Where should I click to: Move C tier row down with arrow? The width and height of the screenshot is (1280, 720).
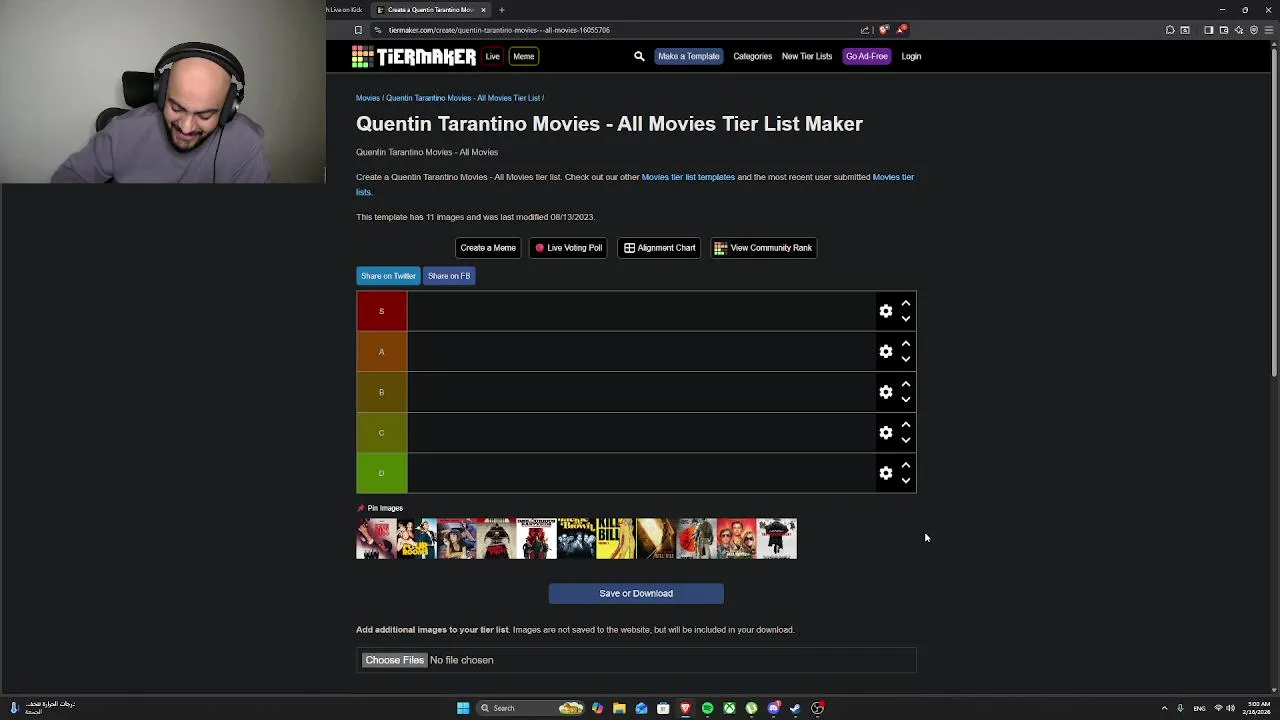(x=906, y=441)
